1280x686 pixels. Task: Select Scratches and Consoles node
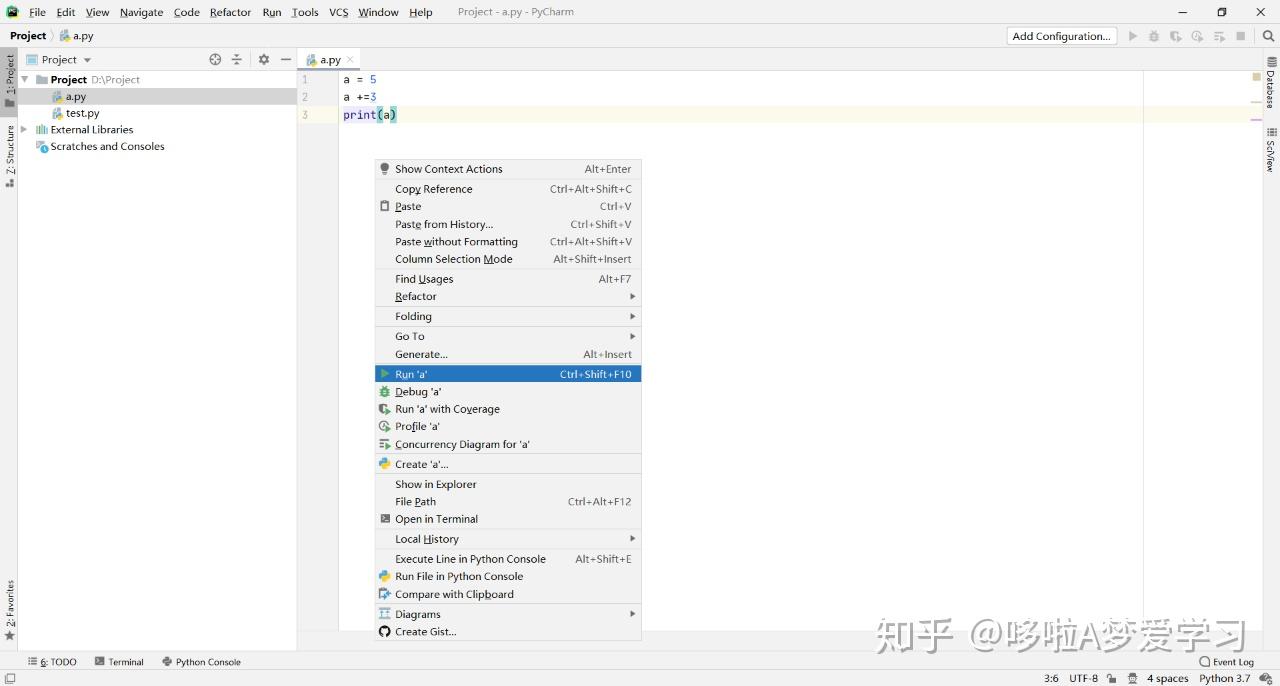click(107, 146)
